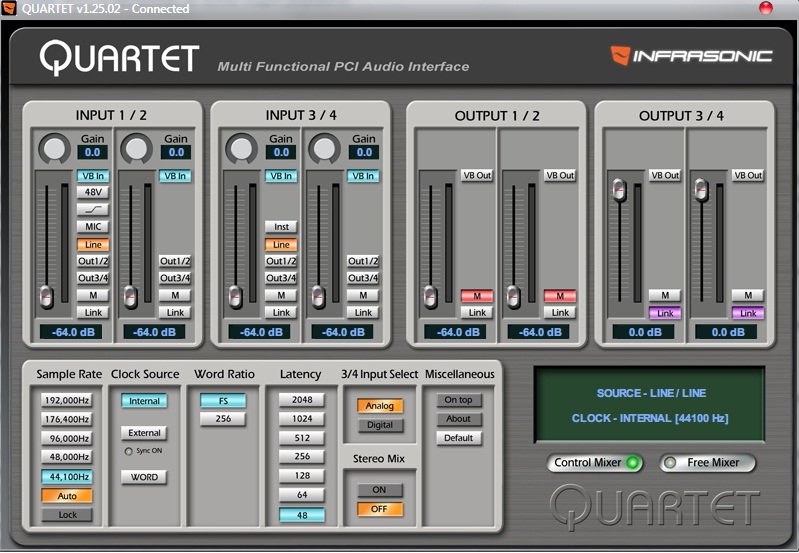Link Input 4 with Link button
The height and width of the screenshot is (553, 799).
point(363,312)
